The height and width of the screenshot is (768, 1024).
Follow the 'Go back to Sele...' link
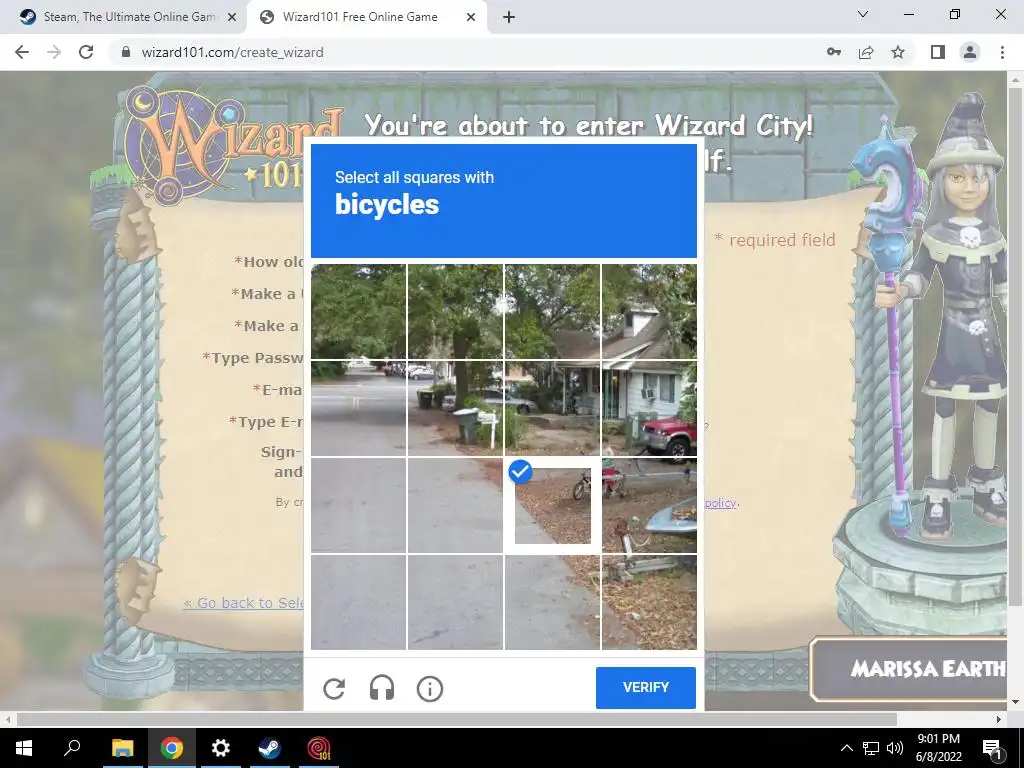click(x=244, y=603)
